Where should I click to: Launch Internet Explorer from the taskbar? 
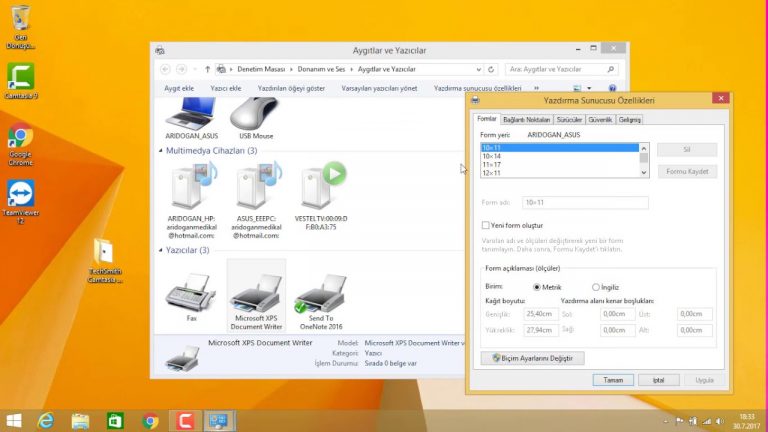[x=46, y=420]
